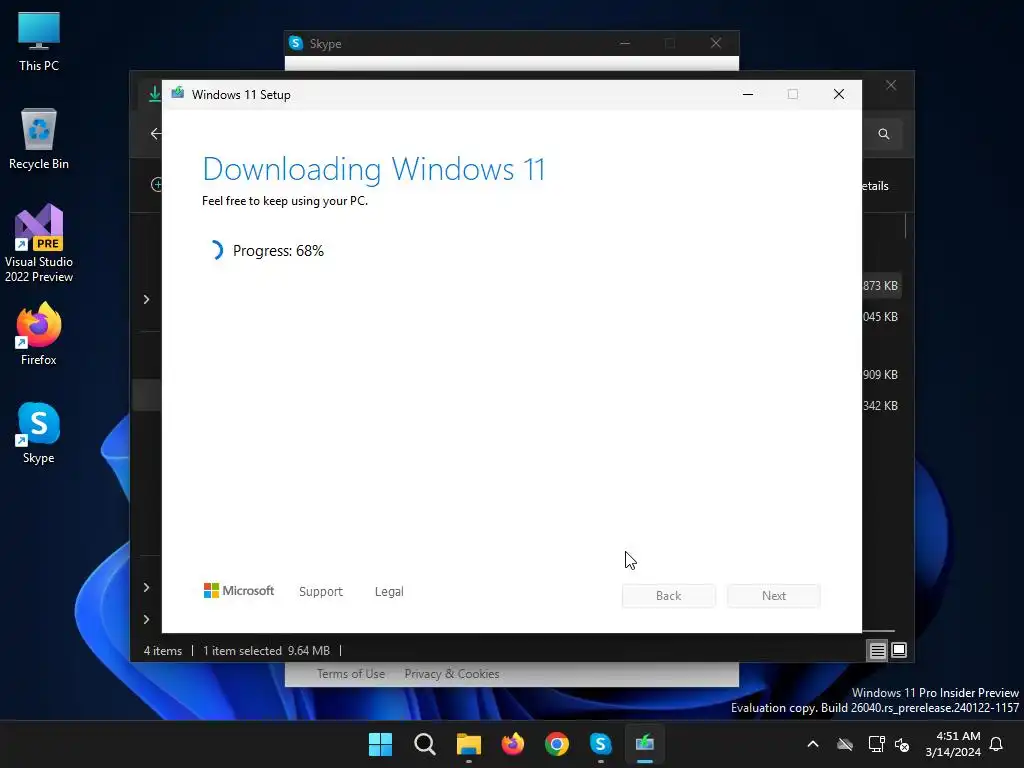Click Search icon in File Explorer window

click(884, 134)
